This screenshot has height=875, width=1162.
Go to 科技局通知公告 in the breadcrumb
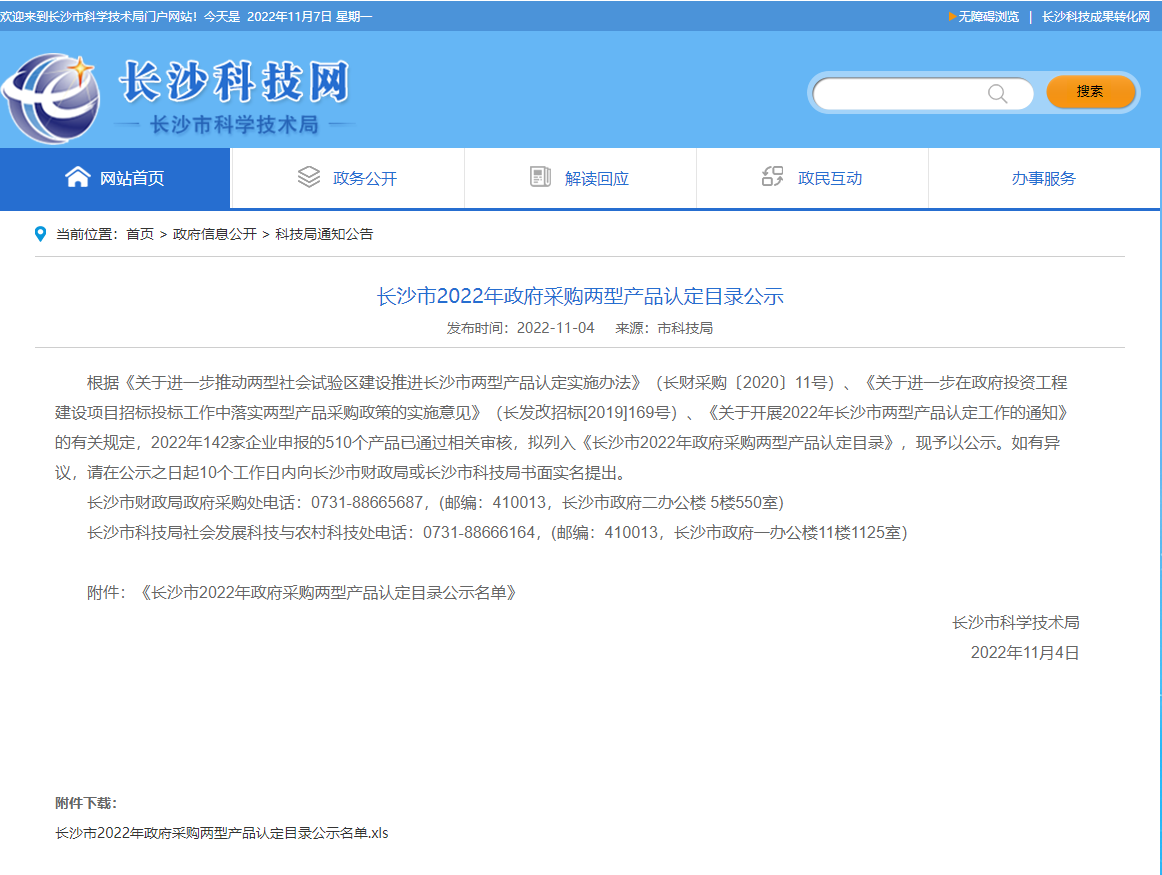(x=324, y=234)
